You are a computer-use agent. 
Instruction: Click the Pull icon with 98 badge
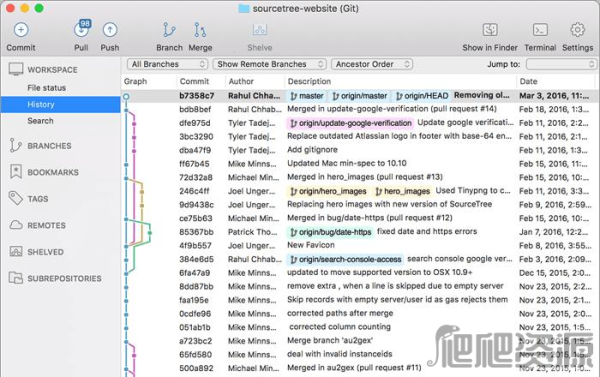[82, 29]
